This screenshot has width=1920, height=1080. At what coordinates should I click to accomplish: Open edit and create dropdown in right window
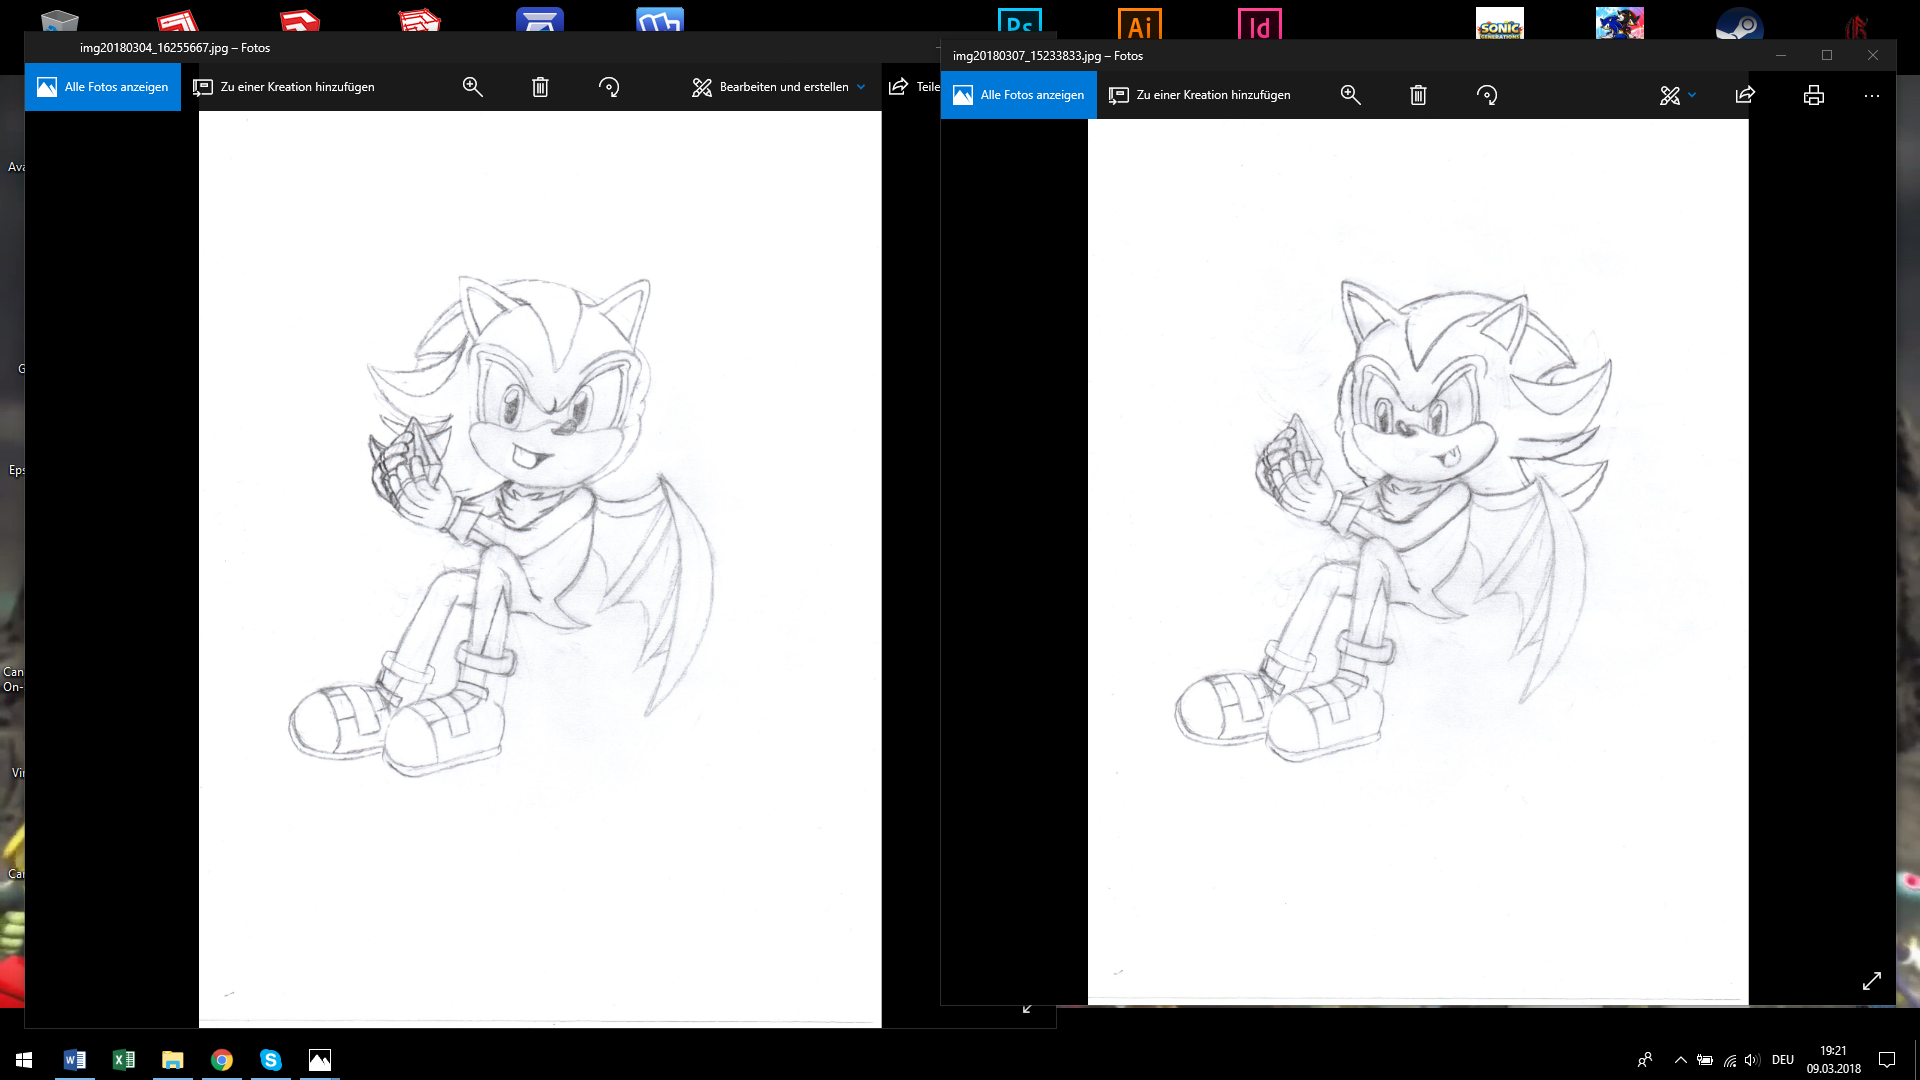pyautogui.click(x=1678, y=95)
